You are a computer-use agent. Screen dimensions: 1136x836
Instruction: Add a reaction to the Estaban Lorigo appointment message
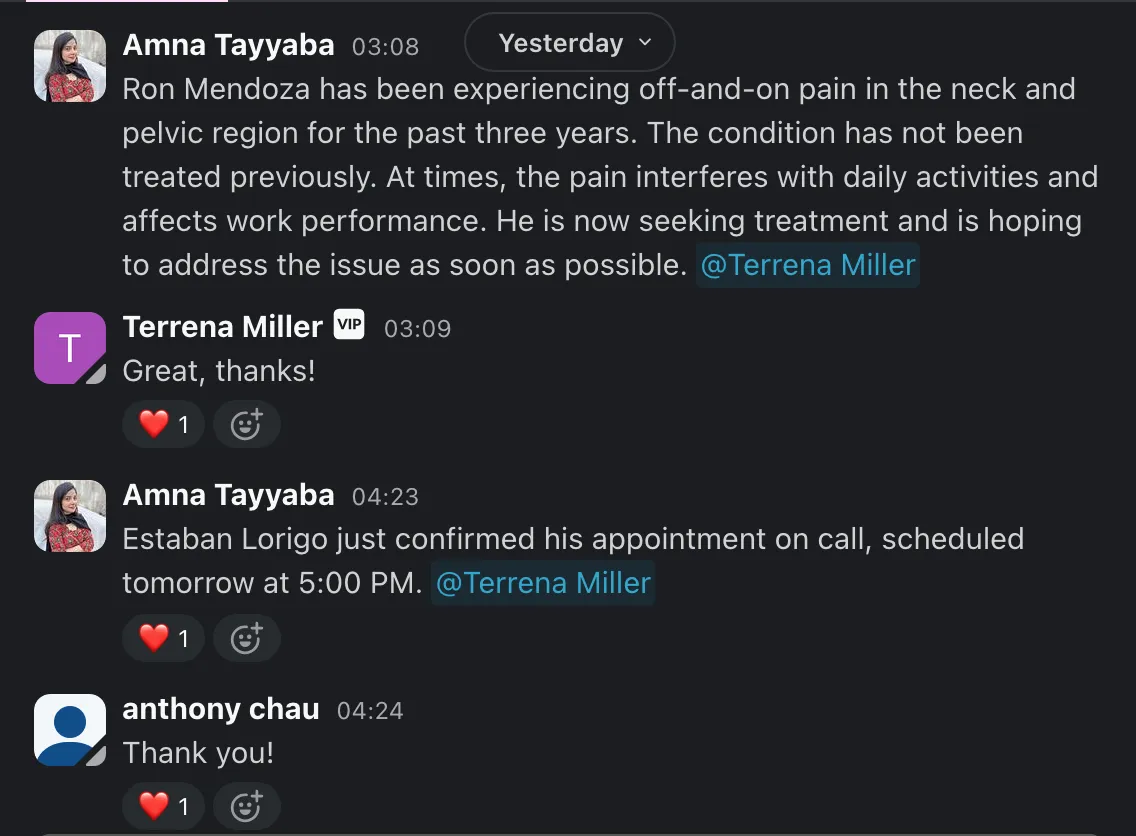pos(246,637)
